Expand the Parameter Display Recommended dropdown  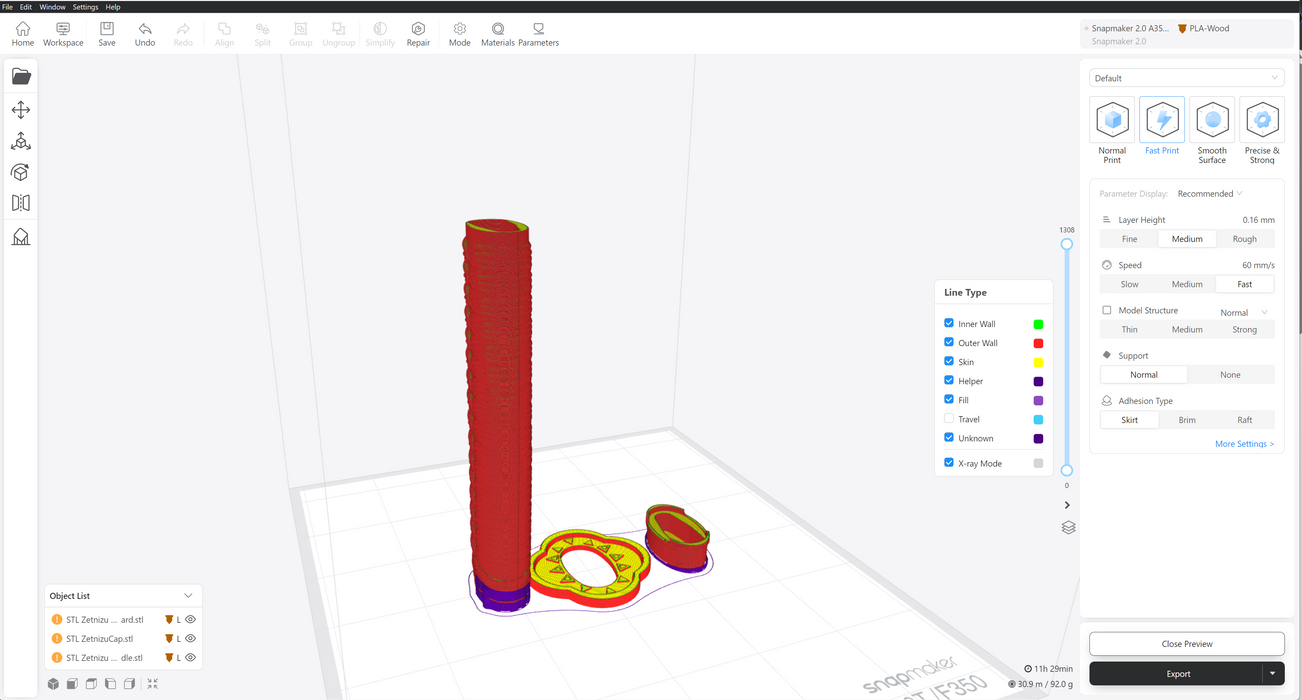click(1210, 194)
